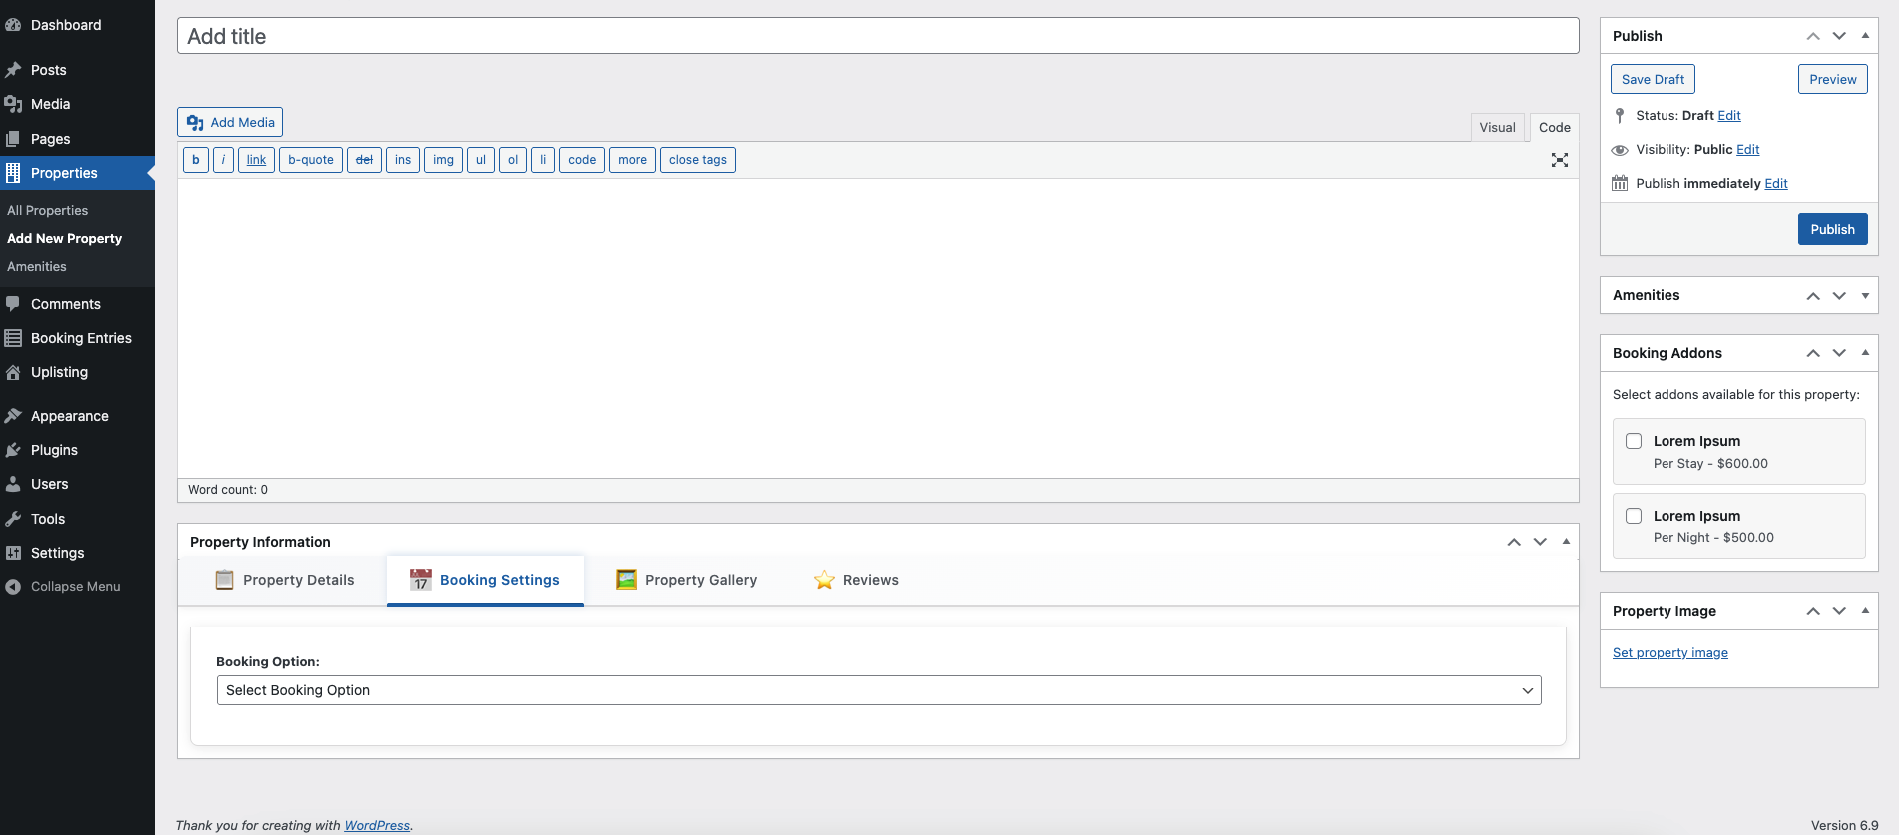Click the Media icon in sidebar

[x=13, y=104]
